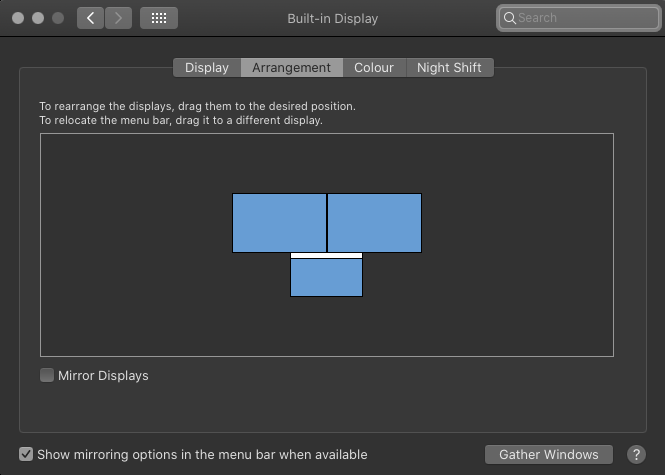Click the window zoom button

[59, 18]
